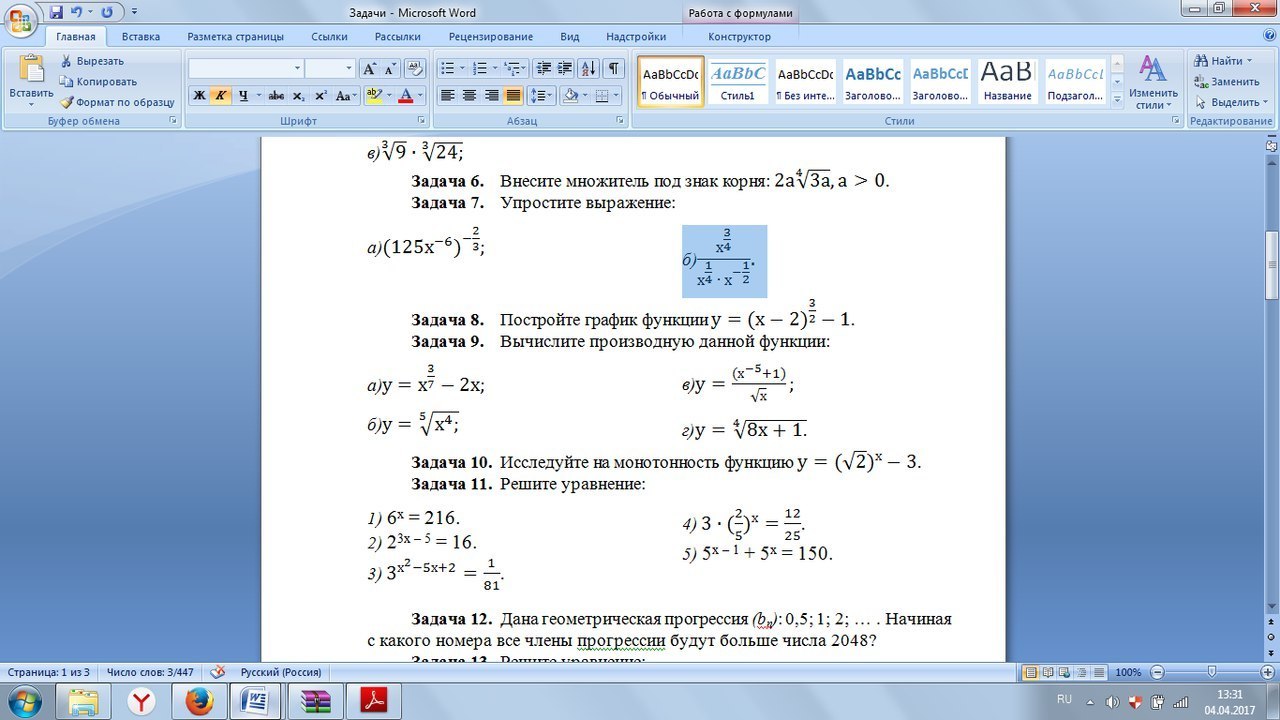Screen dimensions: 1280x720
Task: Center the text alignment
Action: coord(469,96)
